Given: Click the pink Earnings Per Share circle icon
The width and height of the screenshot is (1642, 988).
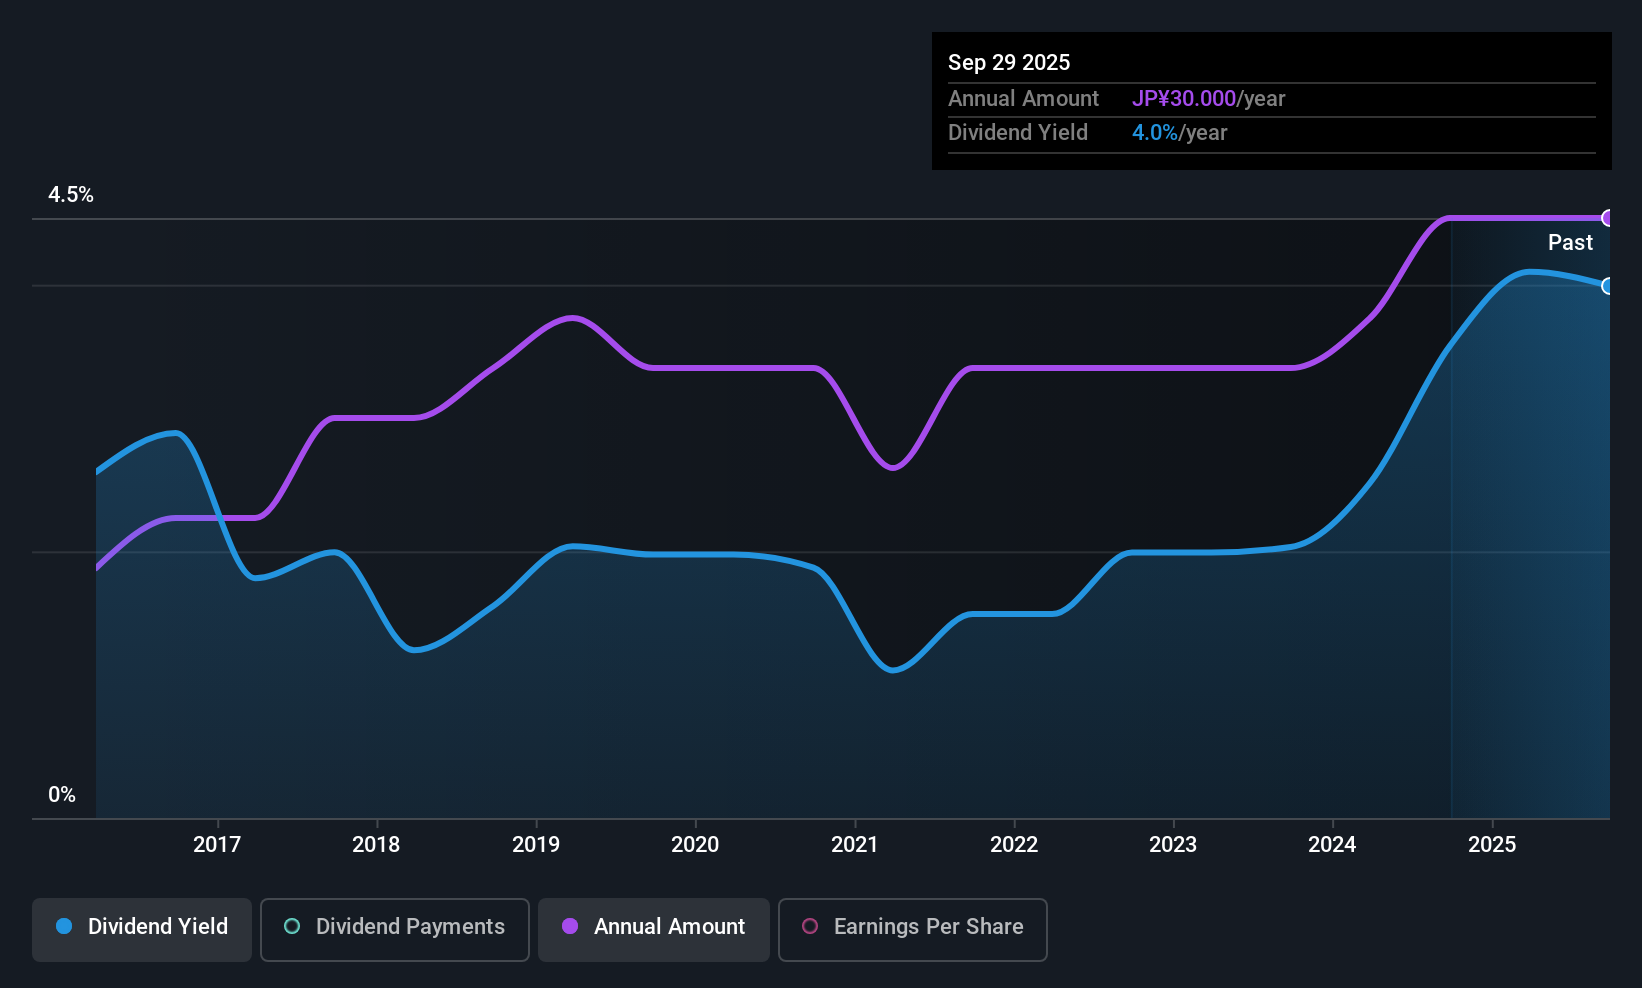Looking at the screenshot, I should coord(810,926).
